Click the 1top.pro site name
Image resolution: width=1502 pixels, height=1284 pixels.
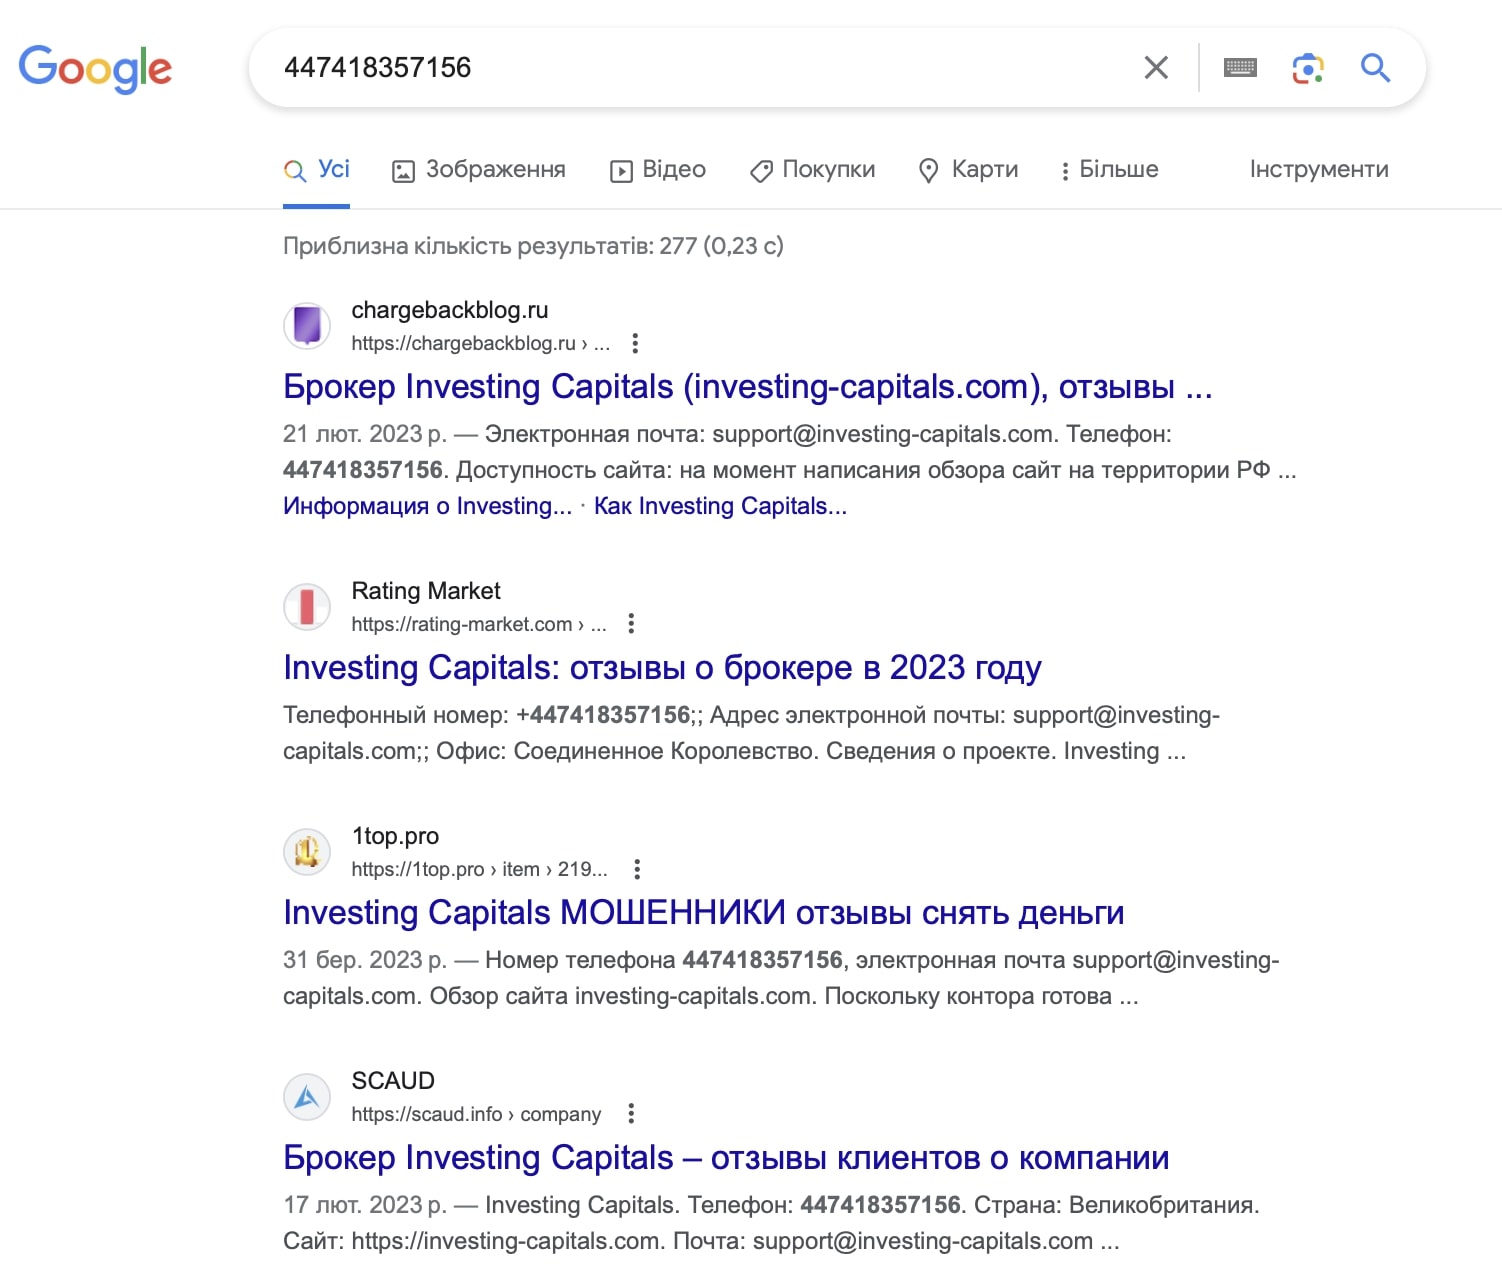395,836
